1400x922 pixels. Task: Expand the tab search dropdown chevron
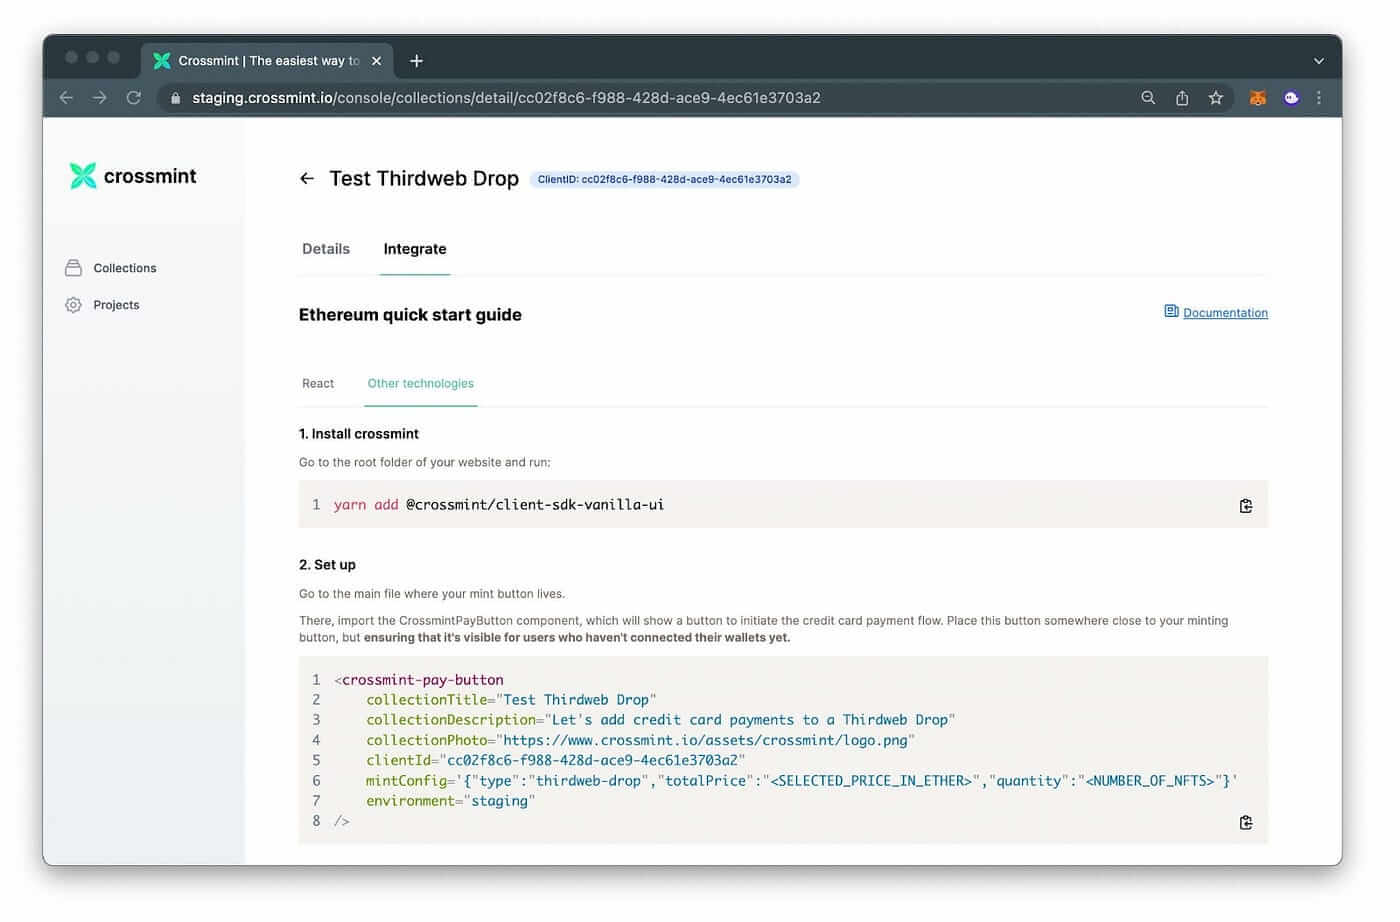(x=1319, y=61)
